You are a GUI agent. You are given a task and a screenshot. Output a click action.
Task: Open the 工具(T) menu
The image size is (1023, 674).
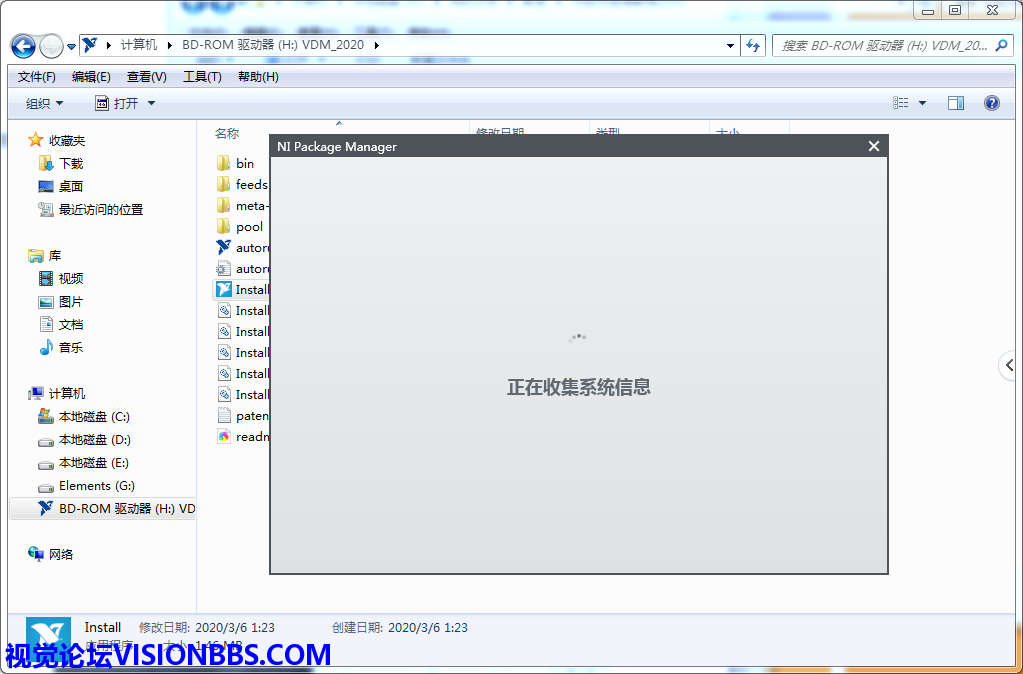(202, 77)
